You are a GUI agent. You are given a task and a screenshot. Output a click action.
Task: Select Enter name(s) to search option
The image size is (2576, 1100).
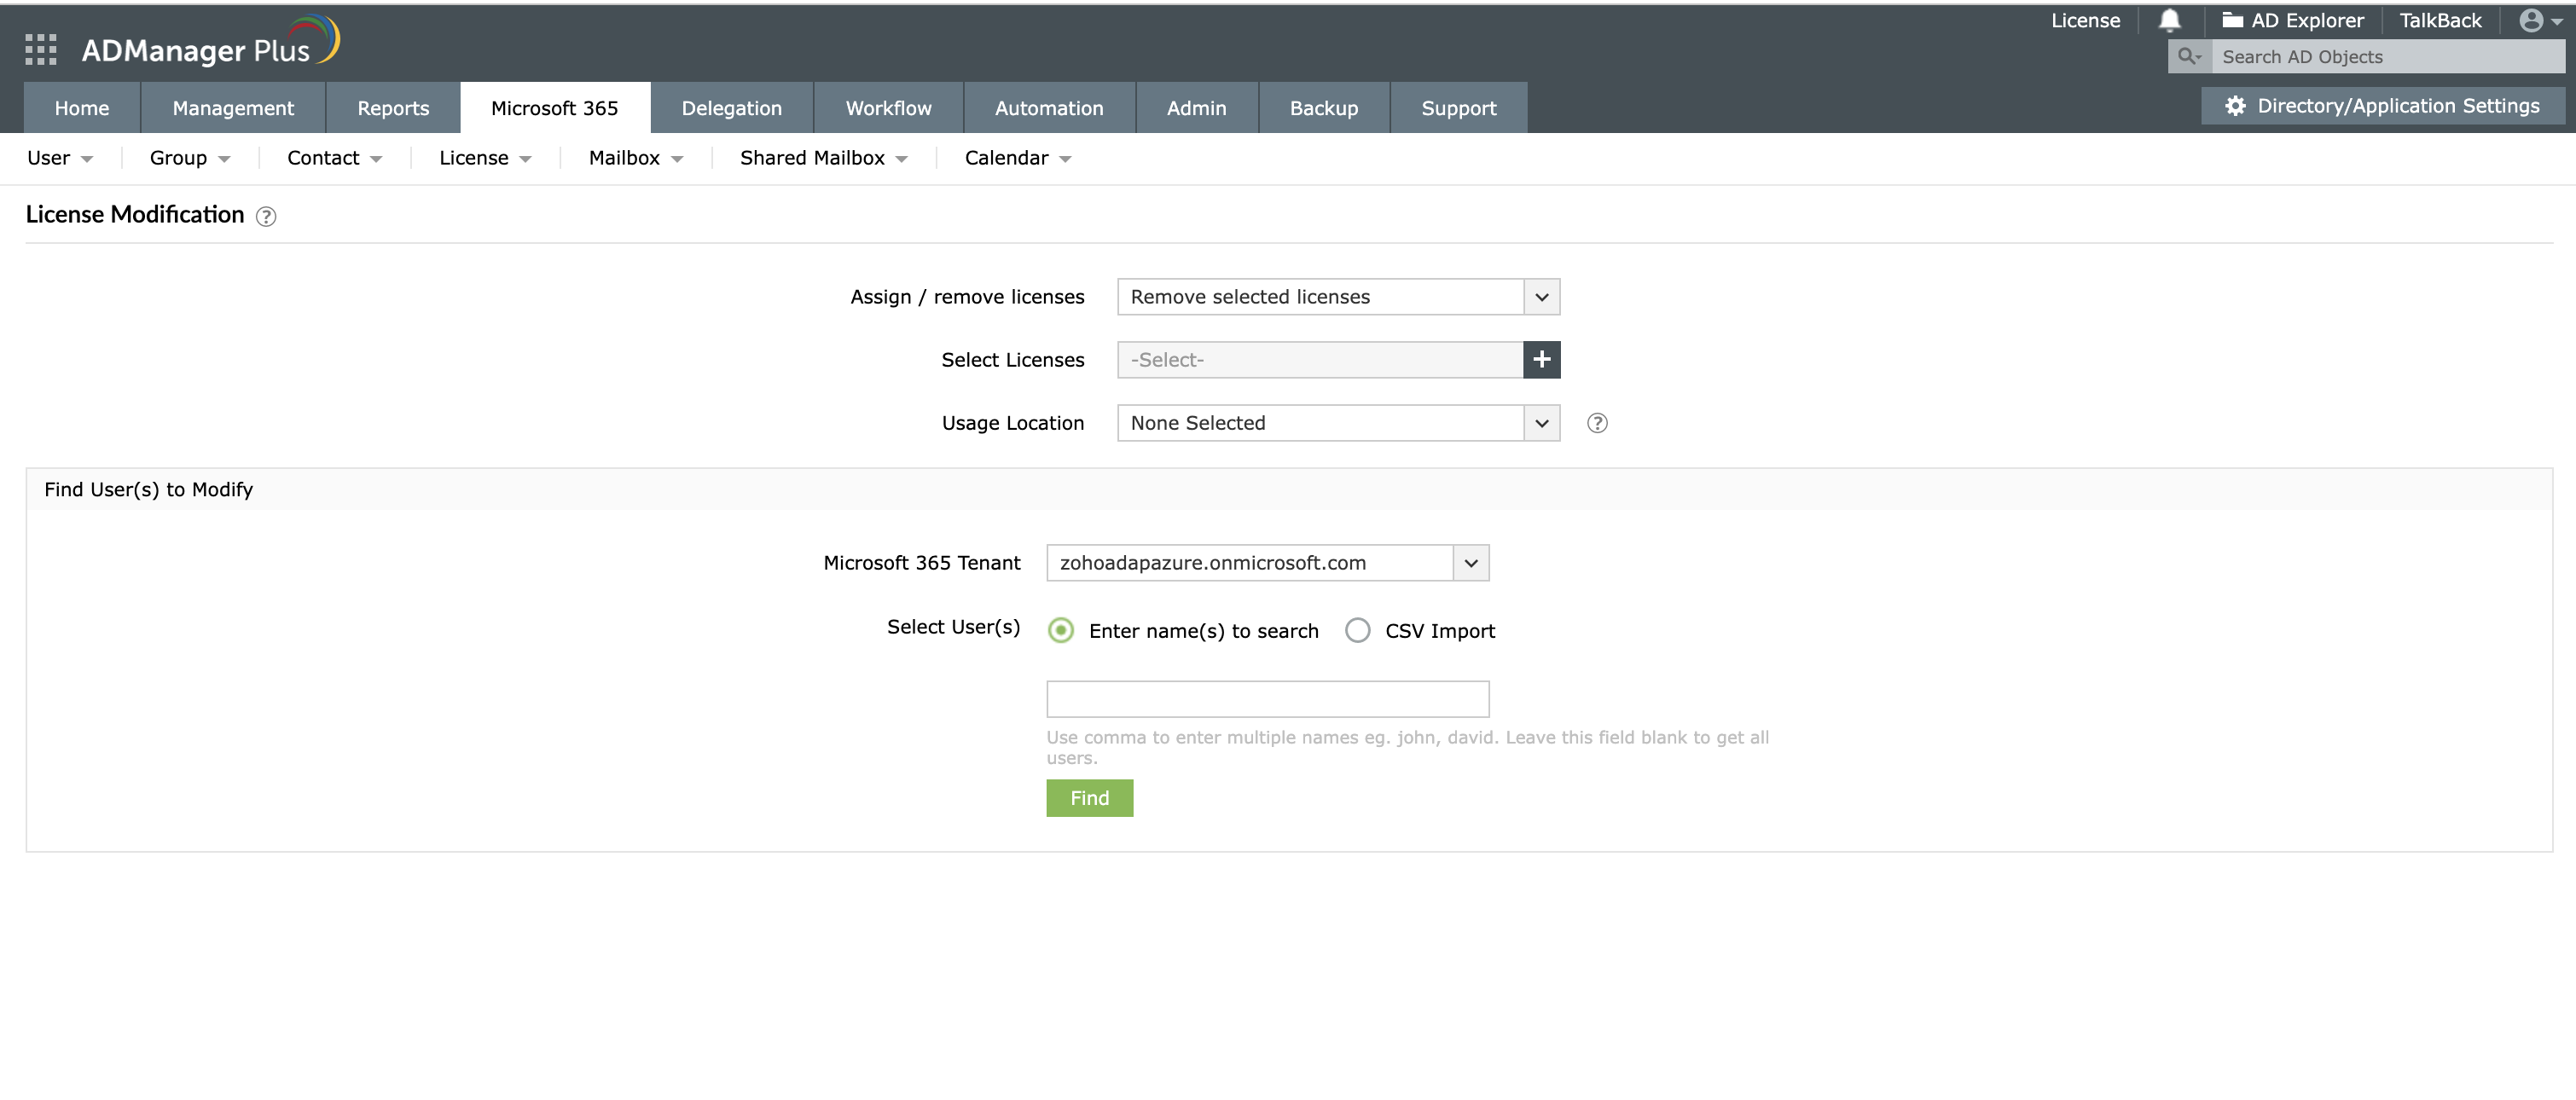coord(1061,631)
